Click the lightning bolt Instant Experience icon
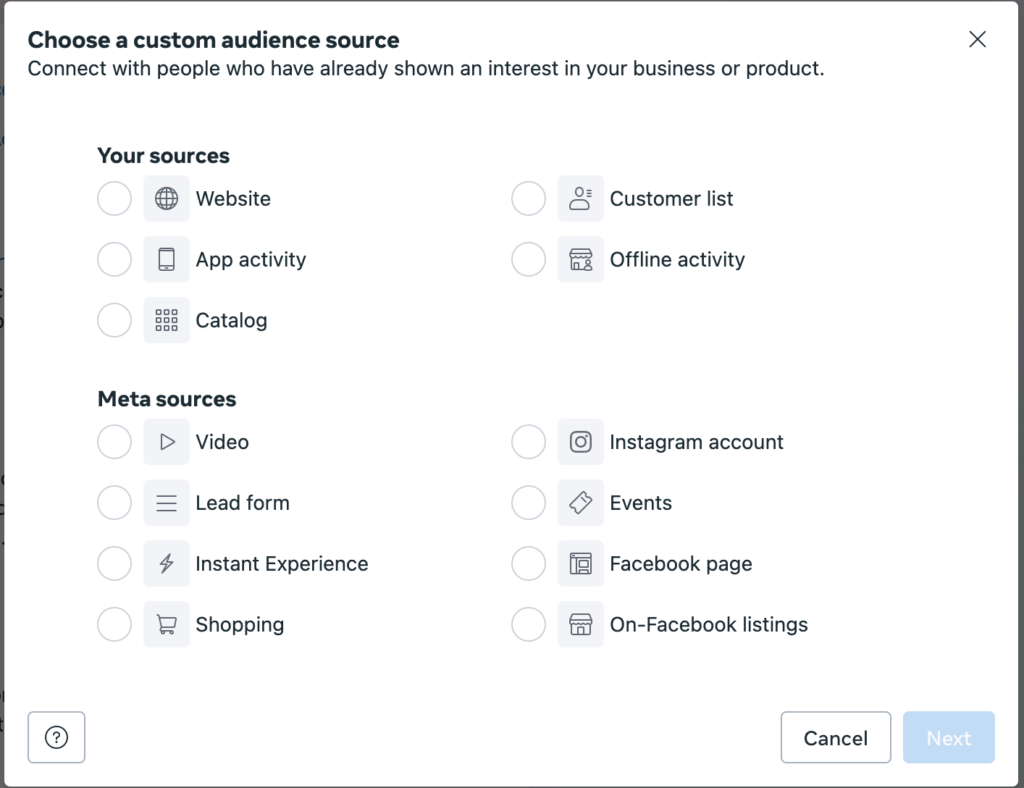Viewport: 1024px width, 788px height. point(166,564)
